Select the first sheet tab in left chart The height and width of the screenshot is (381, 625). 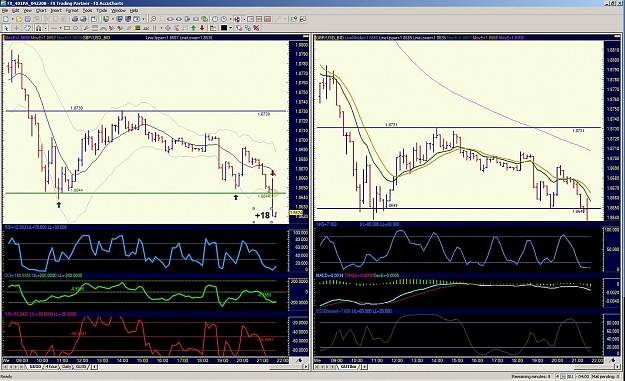35,367
